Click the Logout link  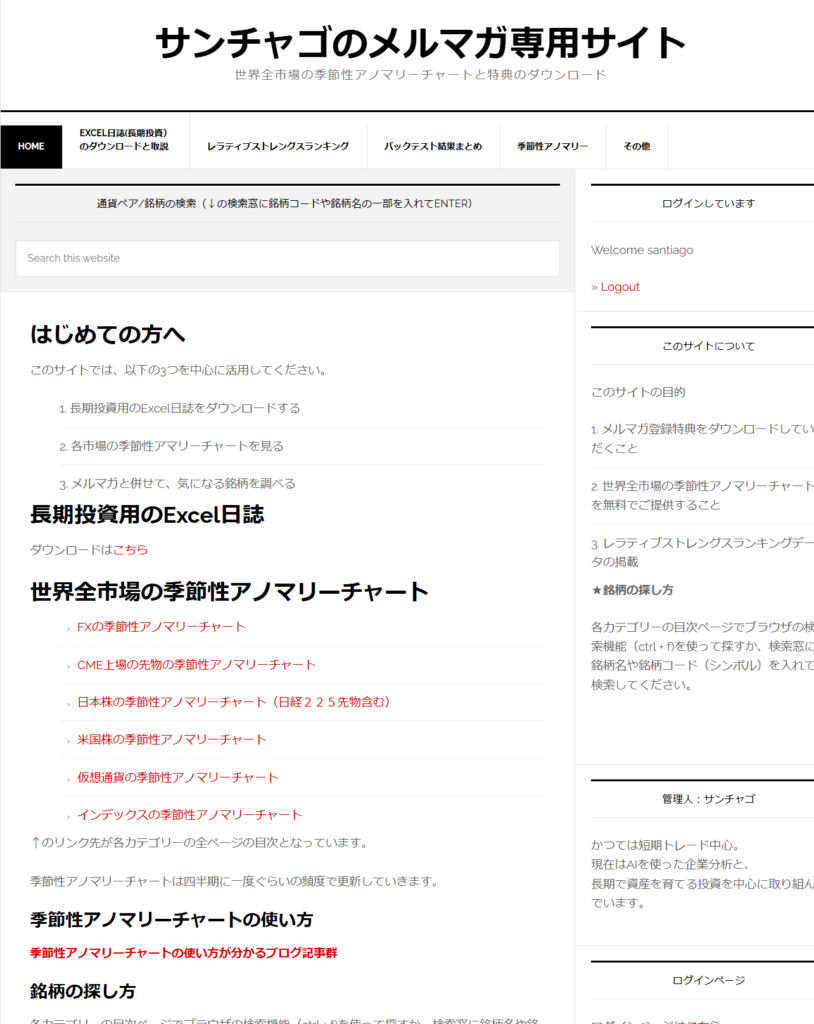click(x=620, y=286)
